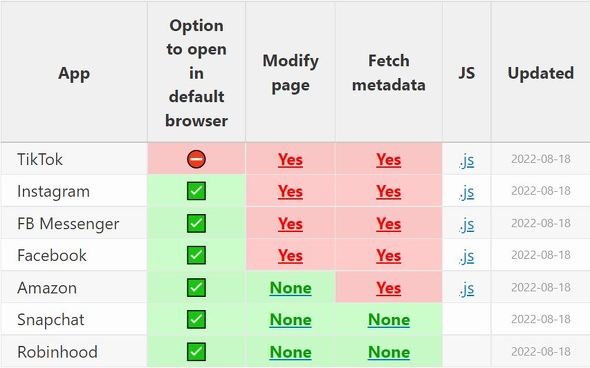
Task: Open Amazon's .js file link
Action: (466, 289)
